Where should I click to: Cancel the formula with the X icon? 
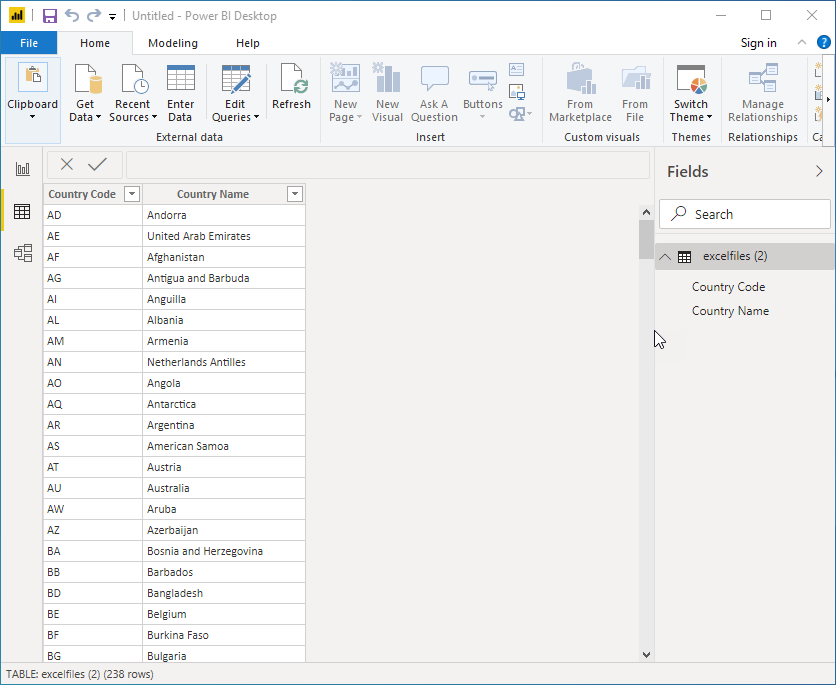tap(67, 165)
